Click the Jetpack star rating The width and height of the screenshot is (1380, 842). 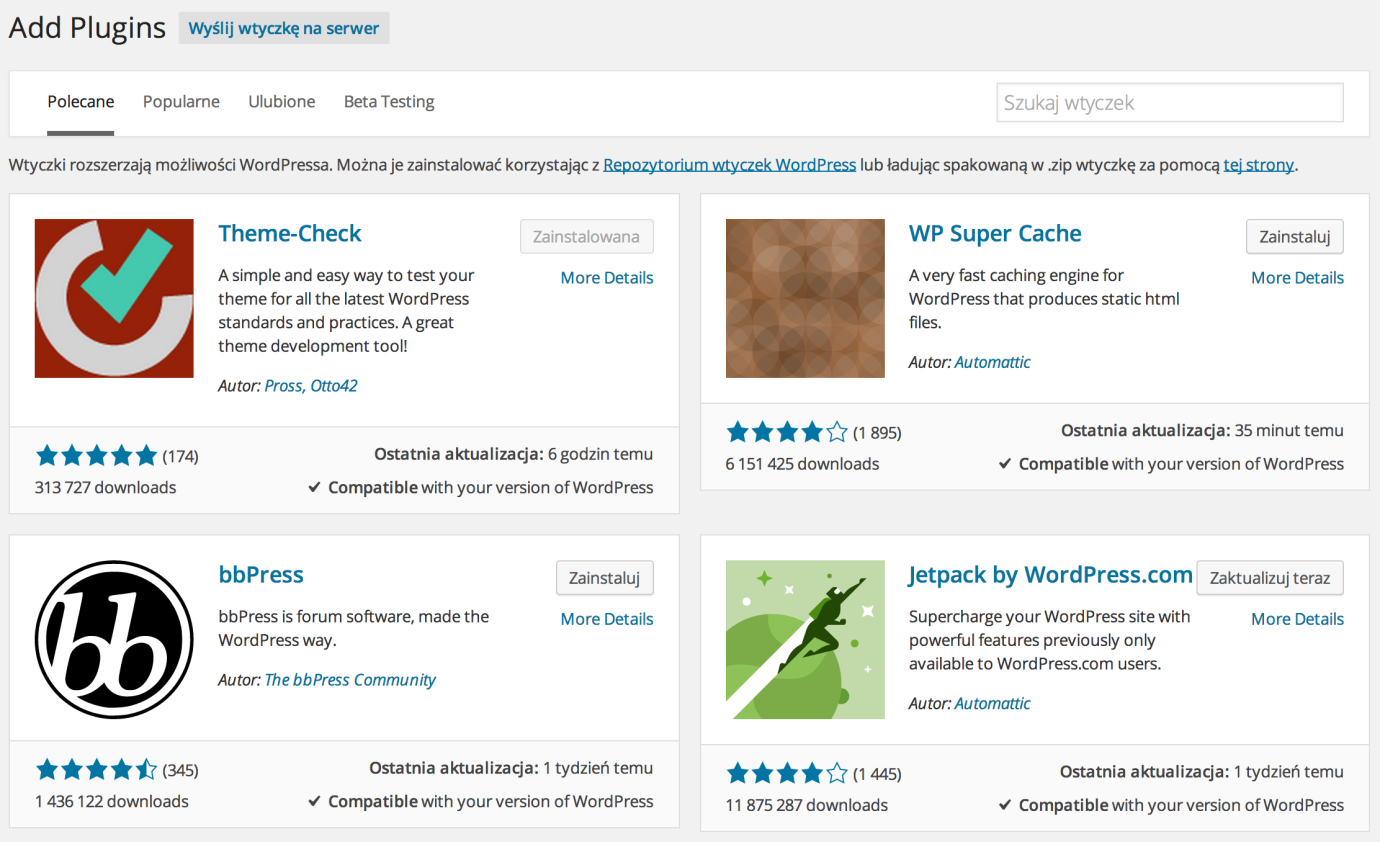coord(787,773)
